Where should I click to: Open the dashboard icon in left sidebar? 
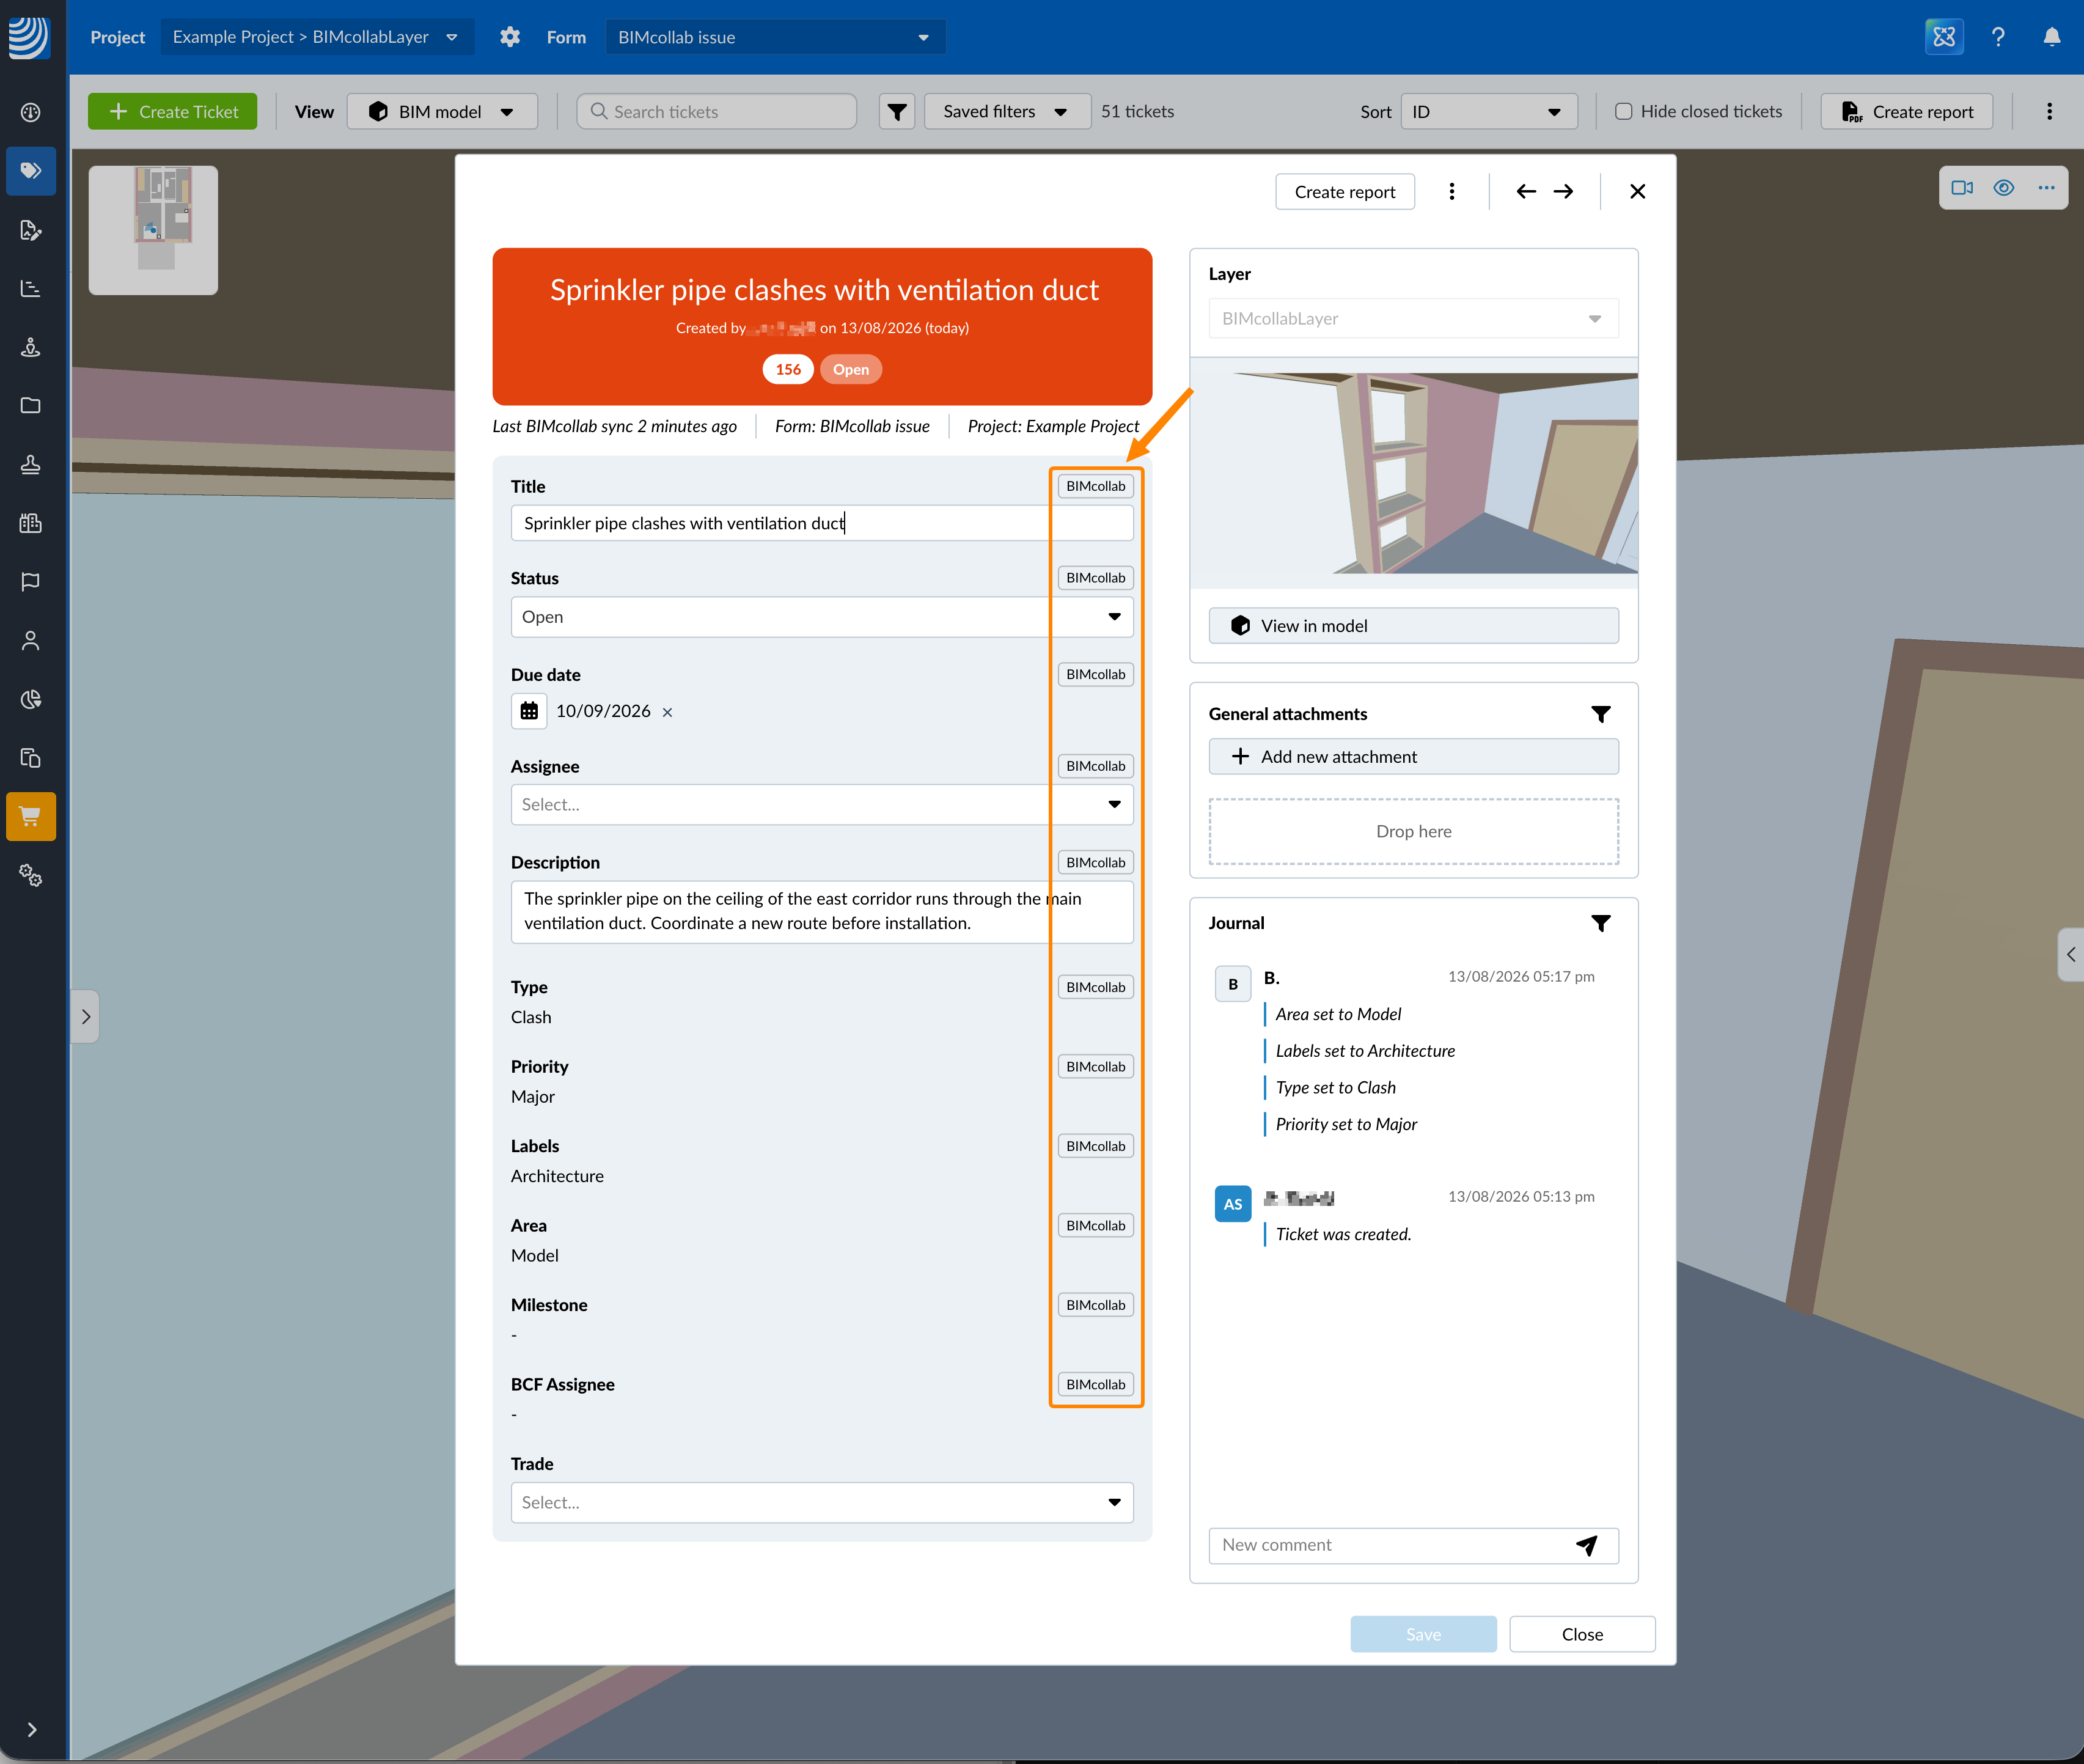pyautogui.click(x=31, y=112)
